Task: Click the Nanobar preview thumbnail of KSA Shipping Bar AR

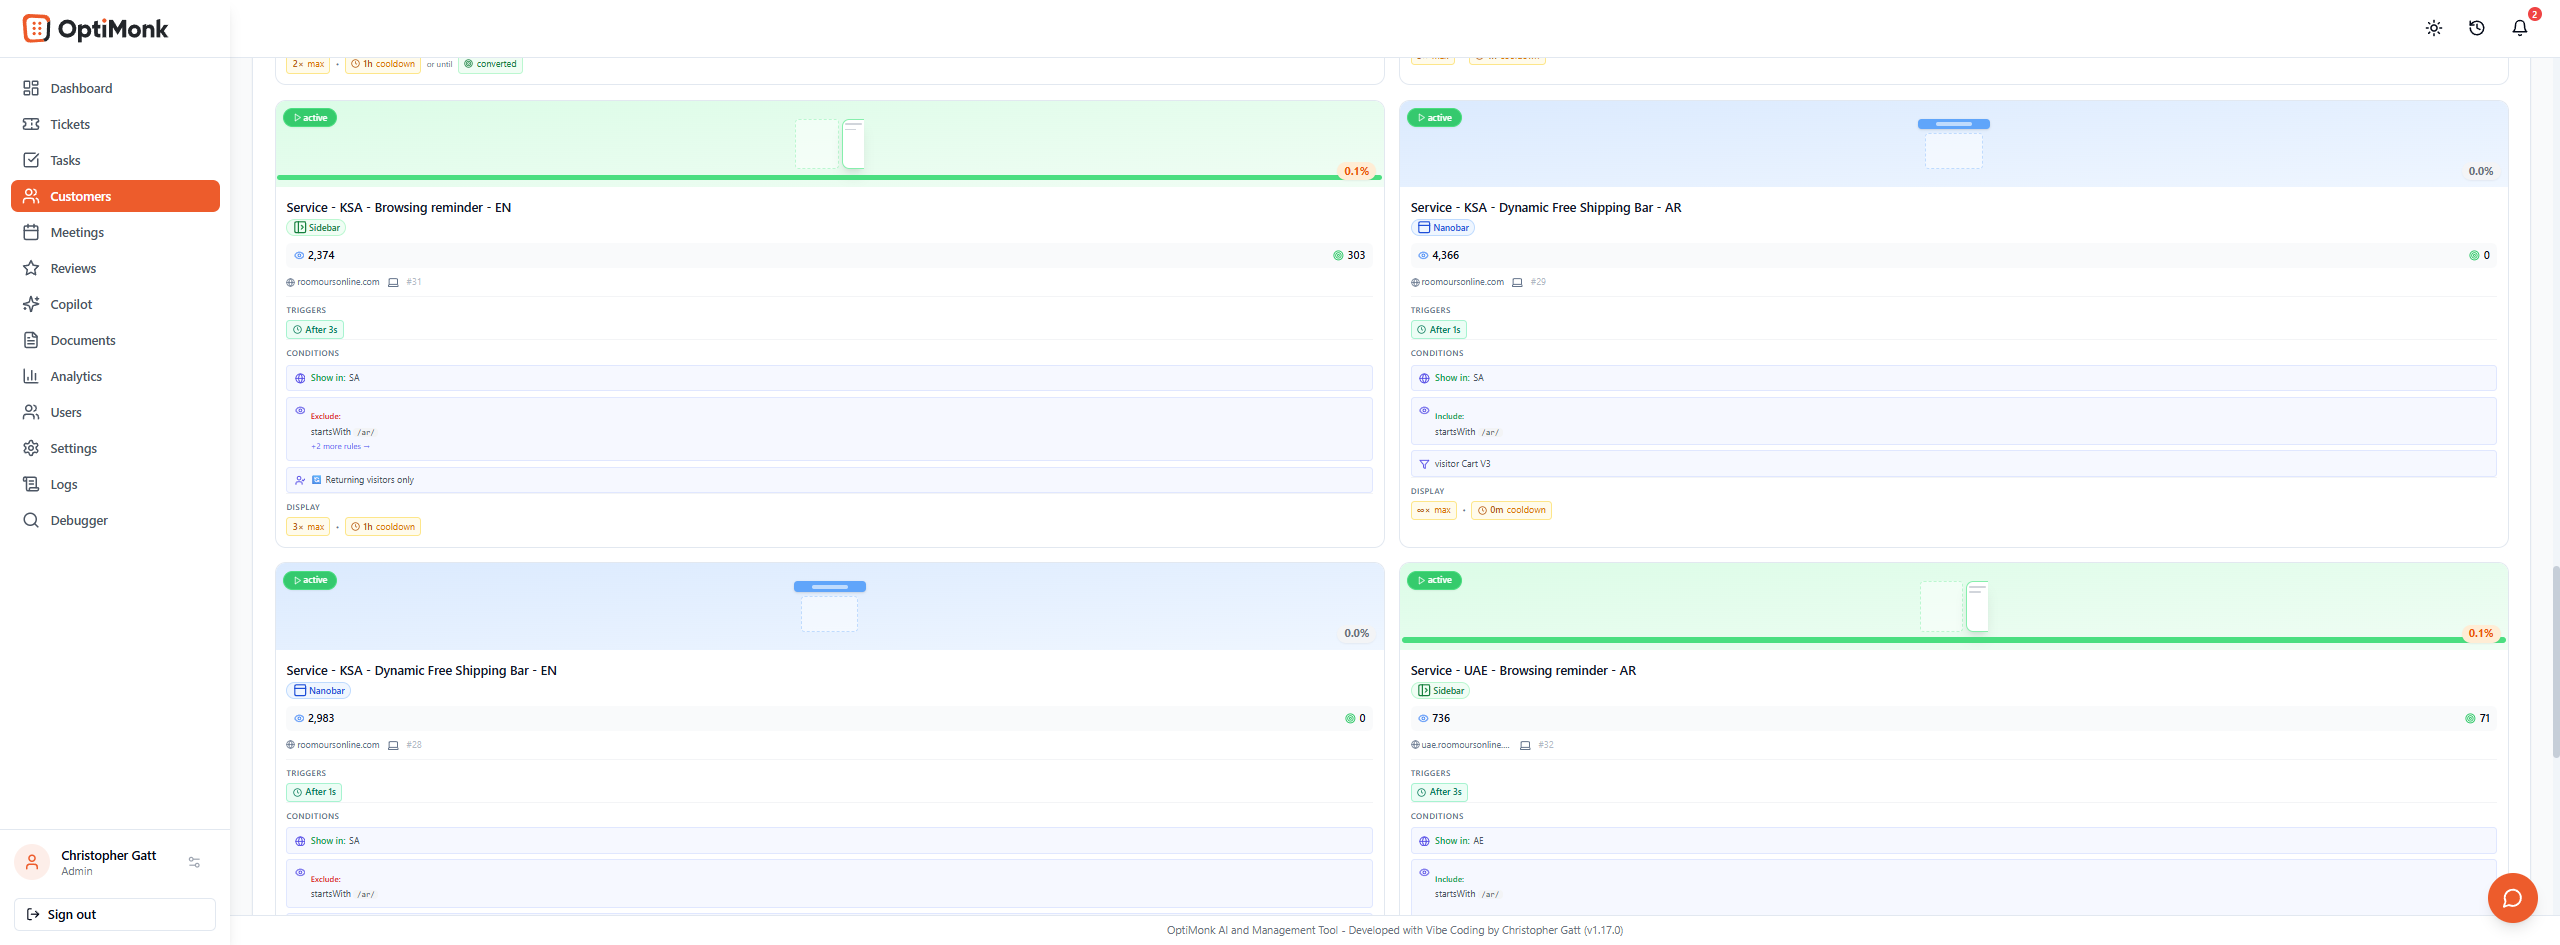Action: coord(1954,143)
